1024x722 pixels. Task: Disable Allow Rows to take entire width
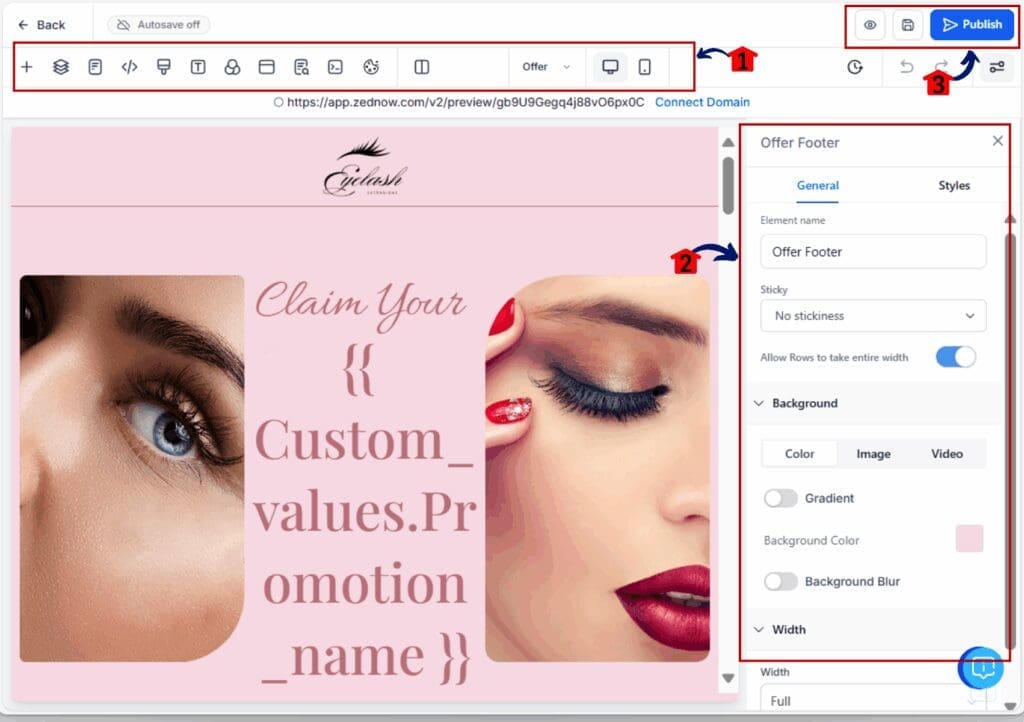955,357
